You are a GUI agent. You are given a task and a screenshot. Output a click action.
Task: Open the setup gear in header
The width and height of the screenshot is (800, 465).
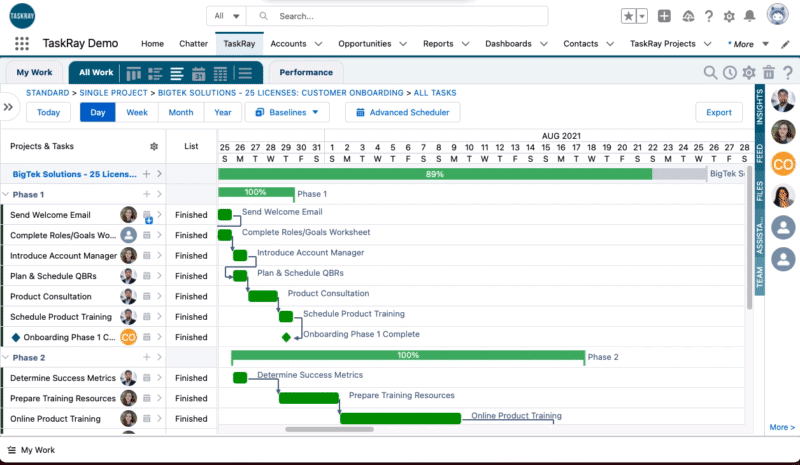[x=729, y=16]
